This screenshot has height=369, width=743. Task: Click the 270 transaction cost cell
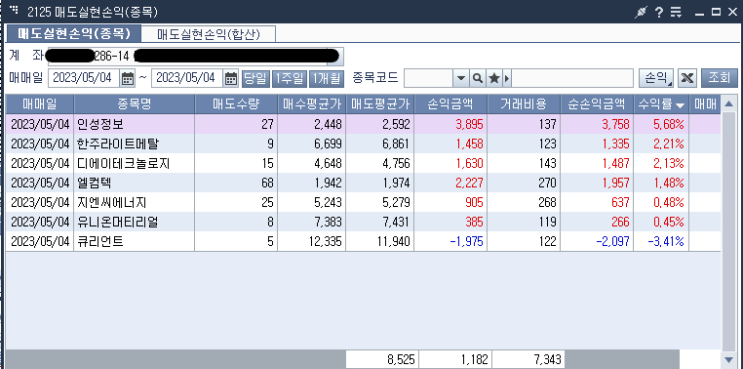click(x=524, y=183)
